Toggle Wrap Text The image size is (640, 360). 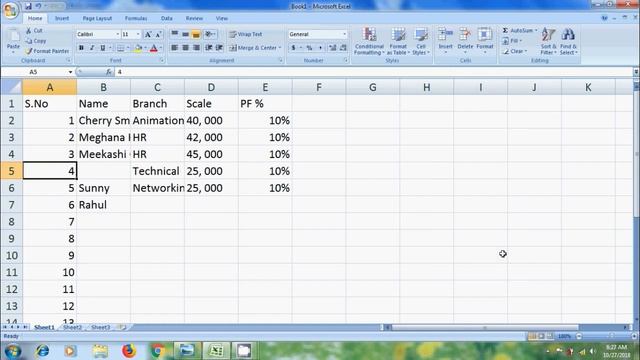(246, 34)
